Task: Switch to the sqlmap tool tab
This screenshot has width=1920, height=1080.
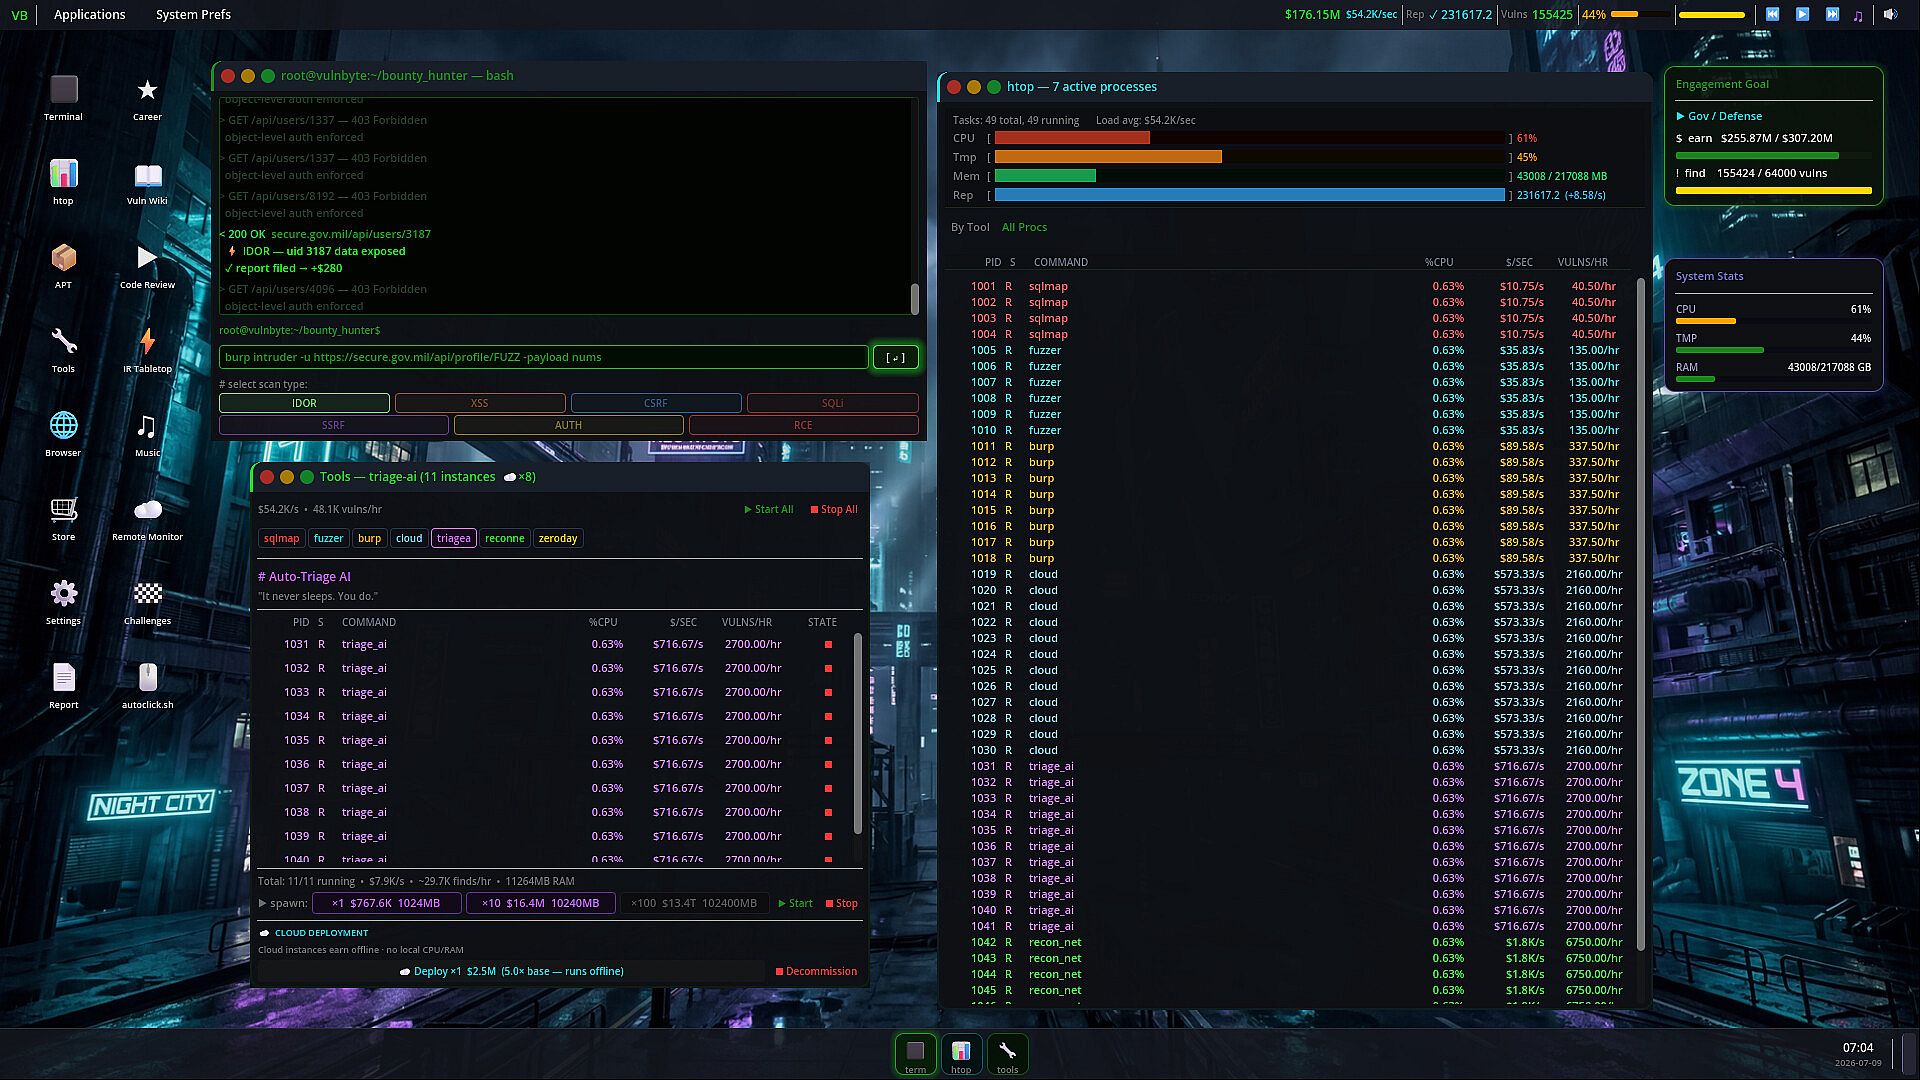Action: click(281, 538)
